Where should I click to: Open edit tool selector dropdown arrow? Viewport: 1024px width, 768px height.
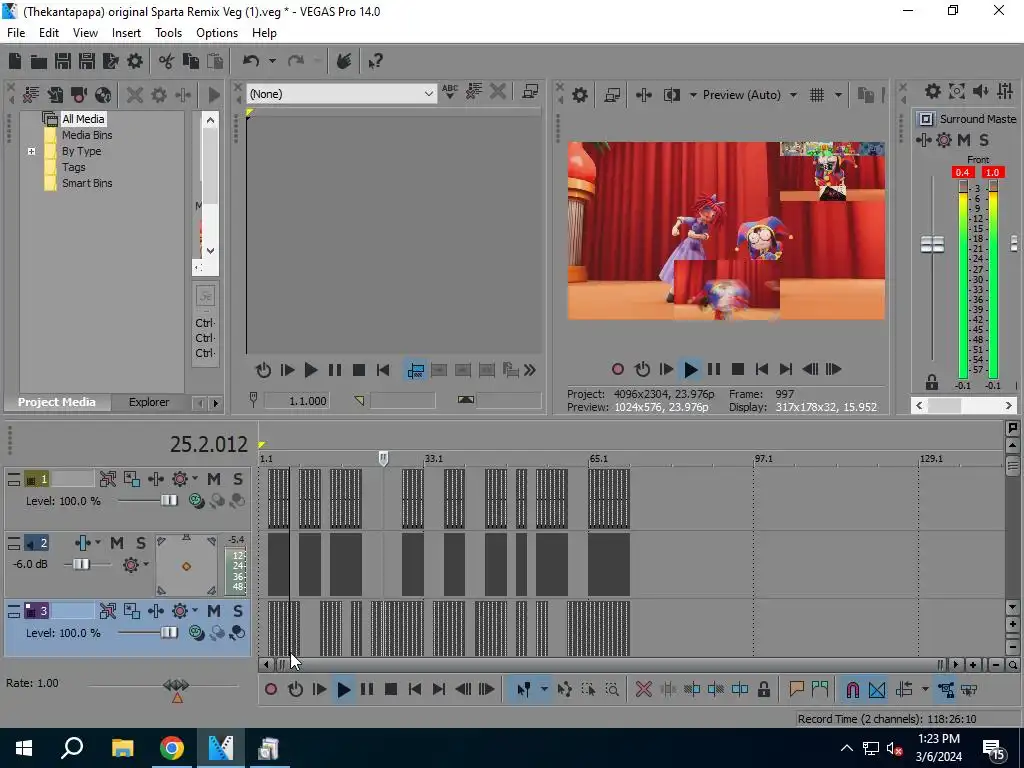click(543, 690)
